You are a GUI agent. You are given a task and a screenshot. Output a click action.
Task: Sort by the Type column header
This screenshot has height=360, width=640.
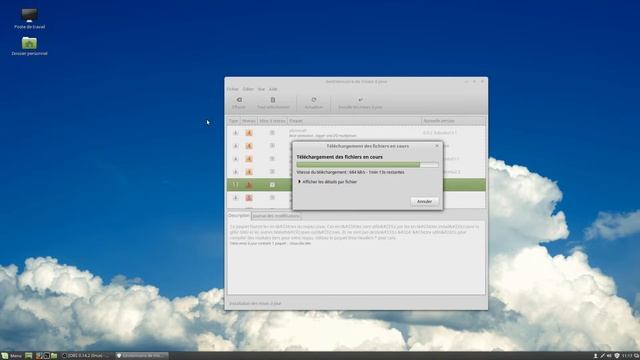pyautogui.click(x=233, y=121)
